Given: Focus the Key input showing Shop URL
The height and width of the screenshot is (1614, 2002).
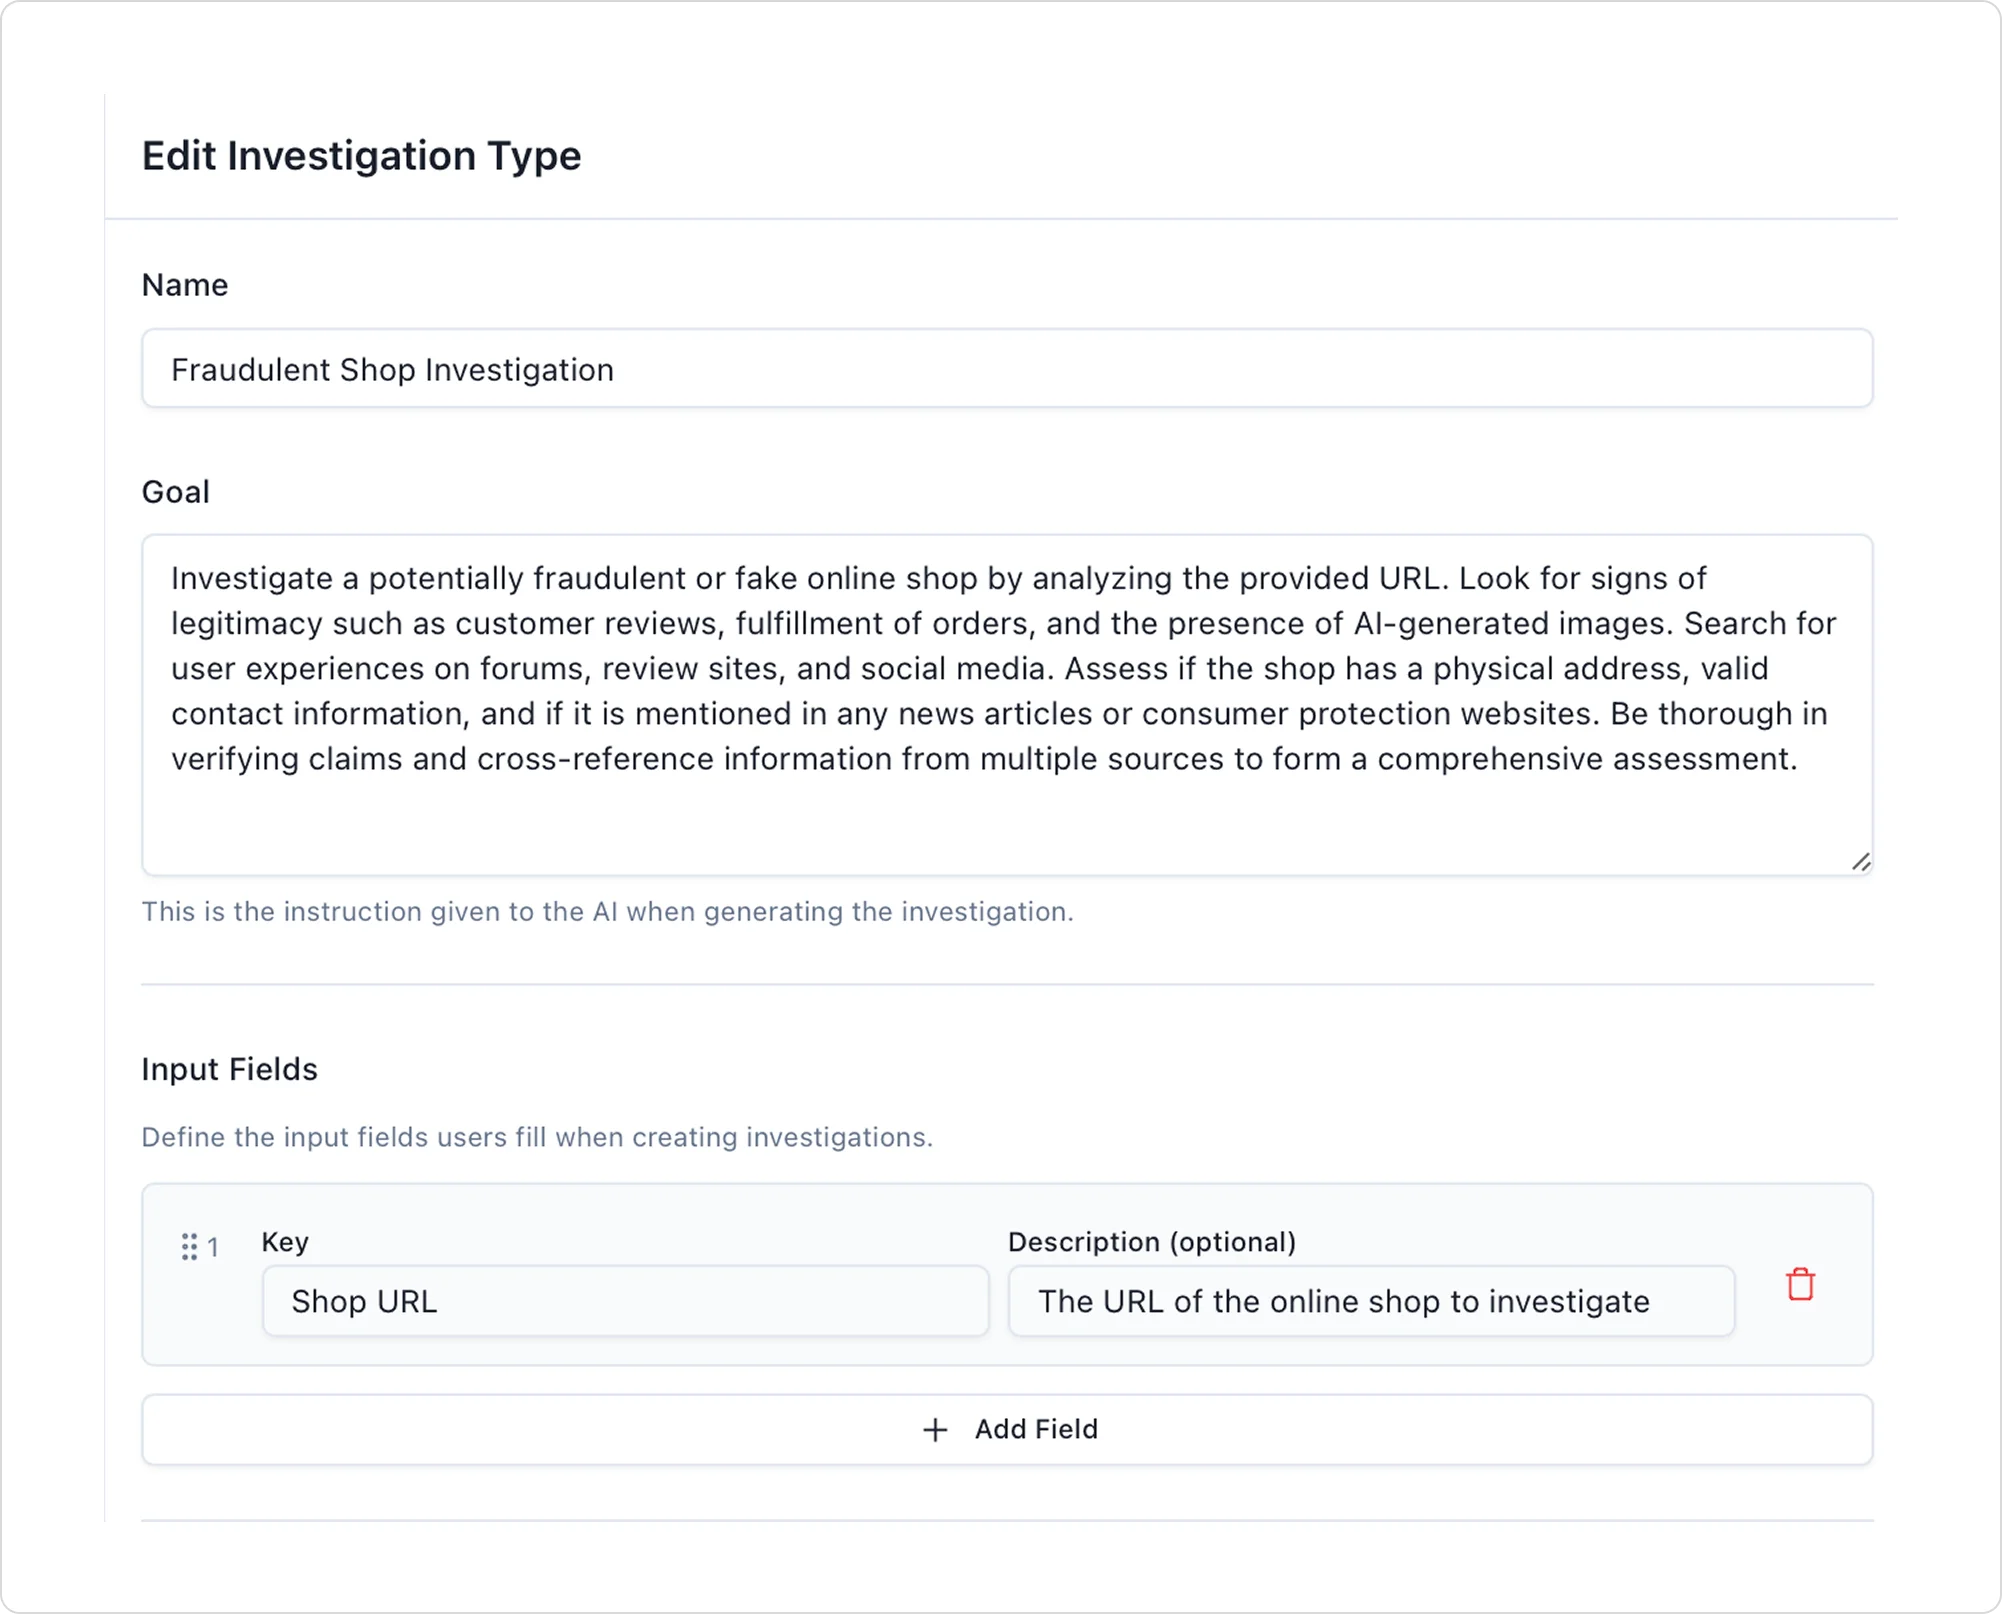Looking at the screenshot, I should (626, 1300).
